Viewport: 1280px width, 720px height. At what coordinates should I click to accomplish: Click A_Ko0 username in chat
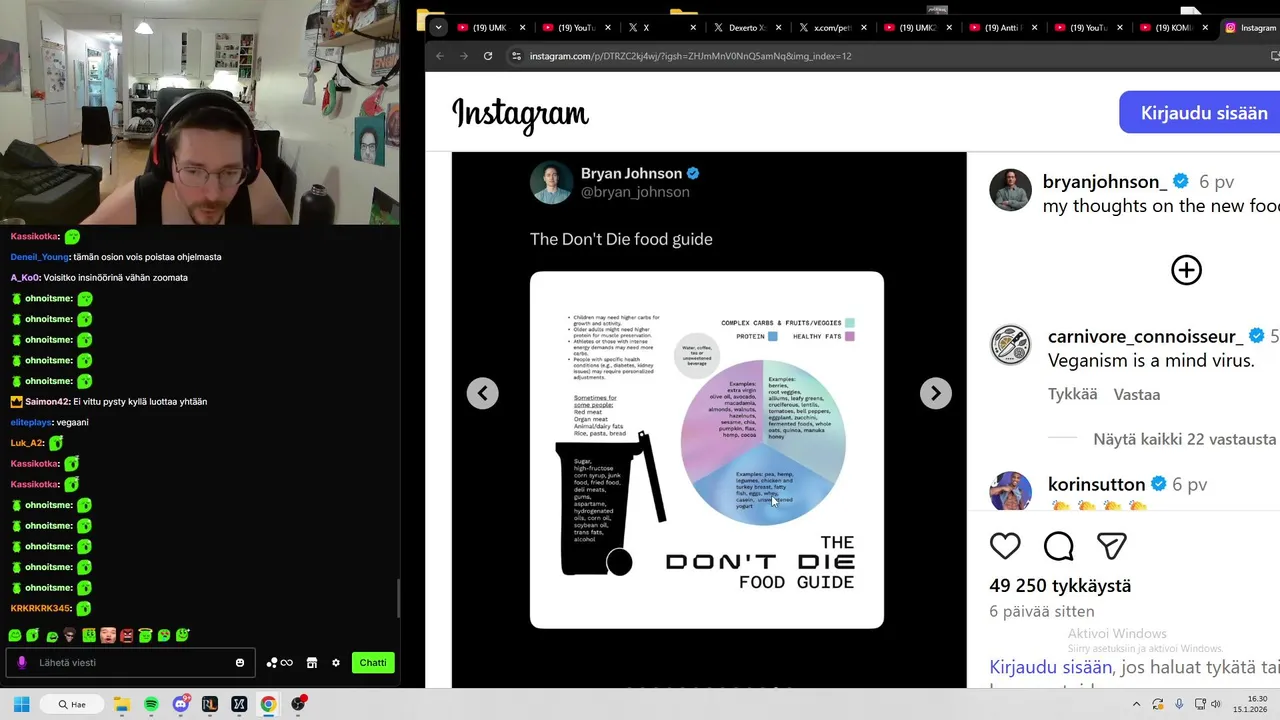25,277
